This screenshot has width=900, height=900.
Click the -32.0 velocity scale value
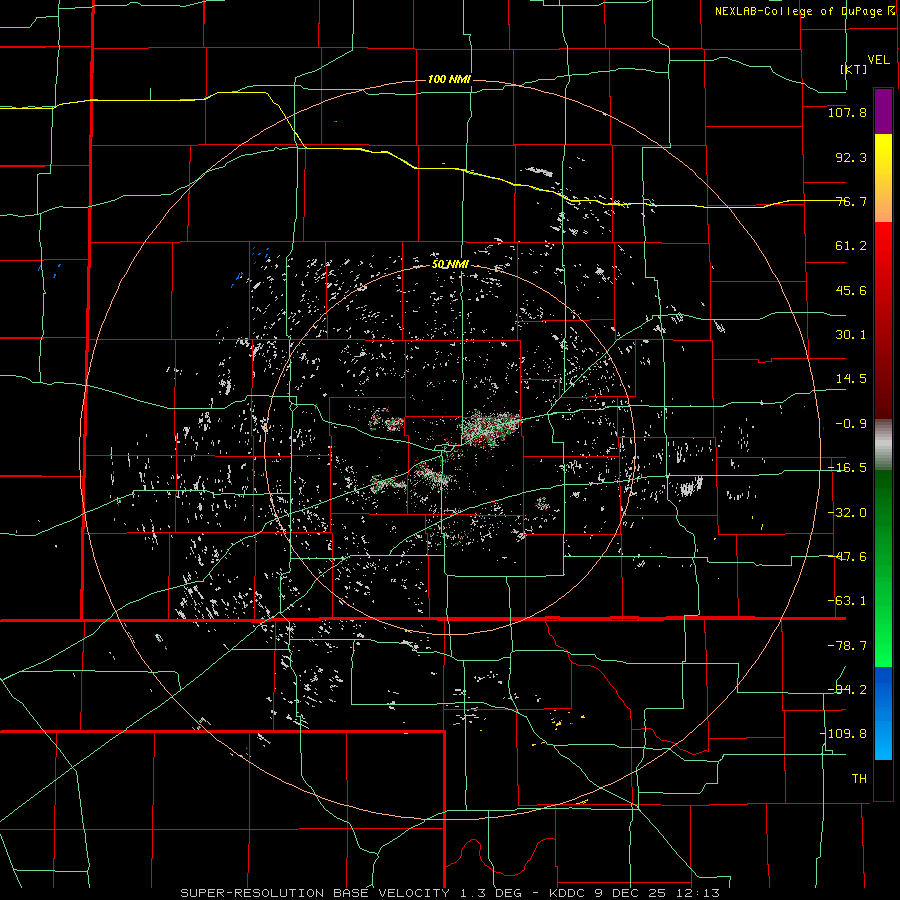(x=847, y=513)
